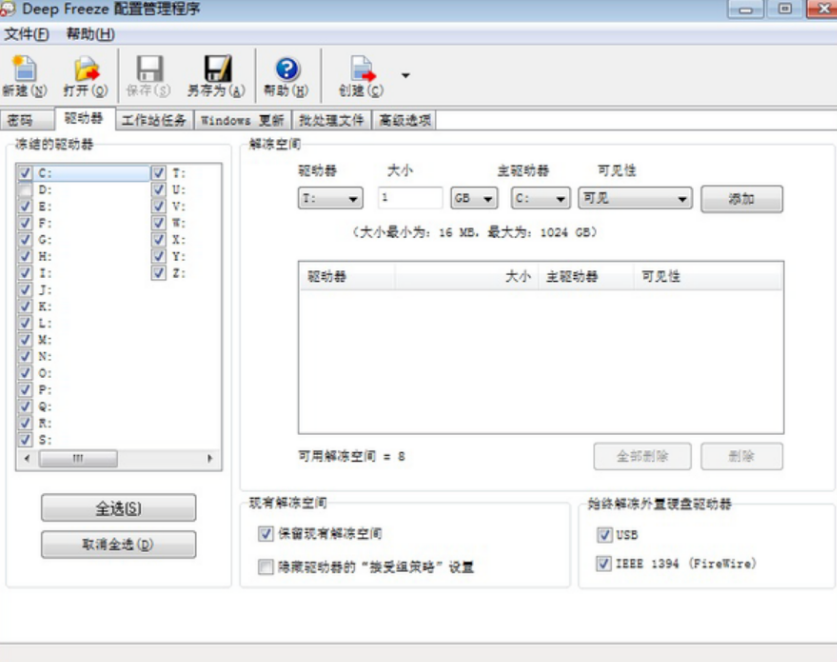The width and height of the screenshot is (837, 662).
Task: Enable 隐藏驱动器的“接受组策略”设置 checkbox
Action: pos(265,566)
